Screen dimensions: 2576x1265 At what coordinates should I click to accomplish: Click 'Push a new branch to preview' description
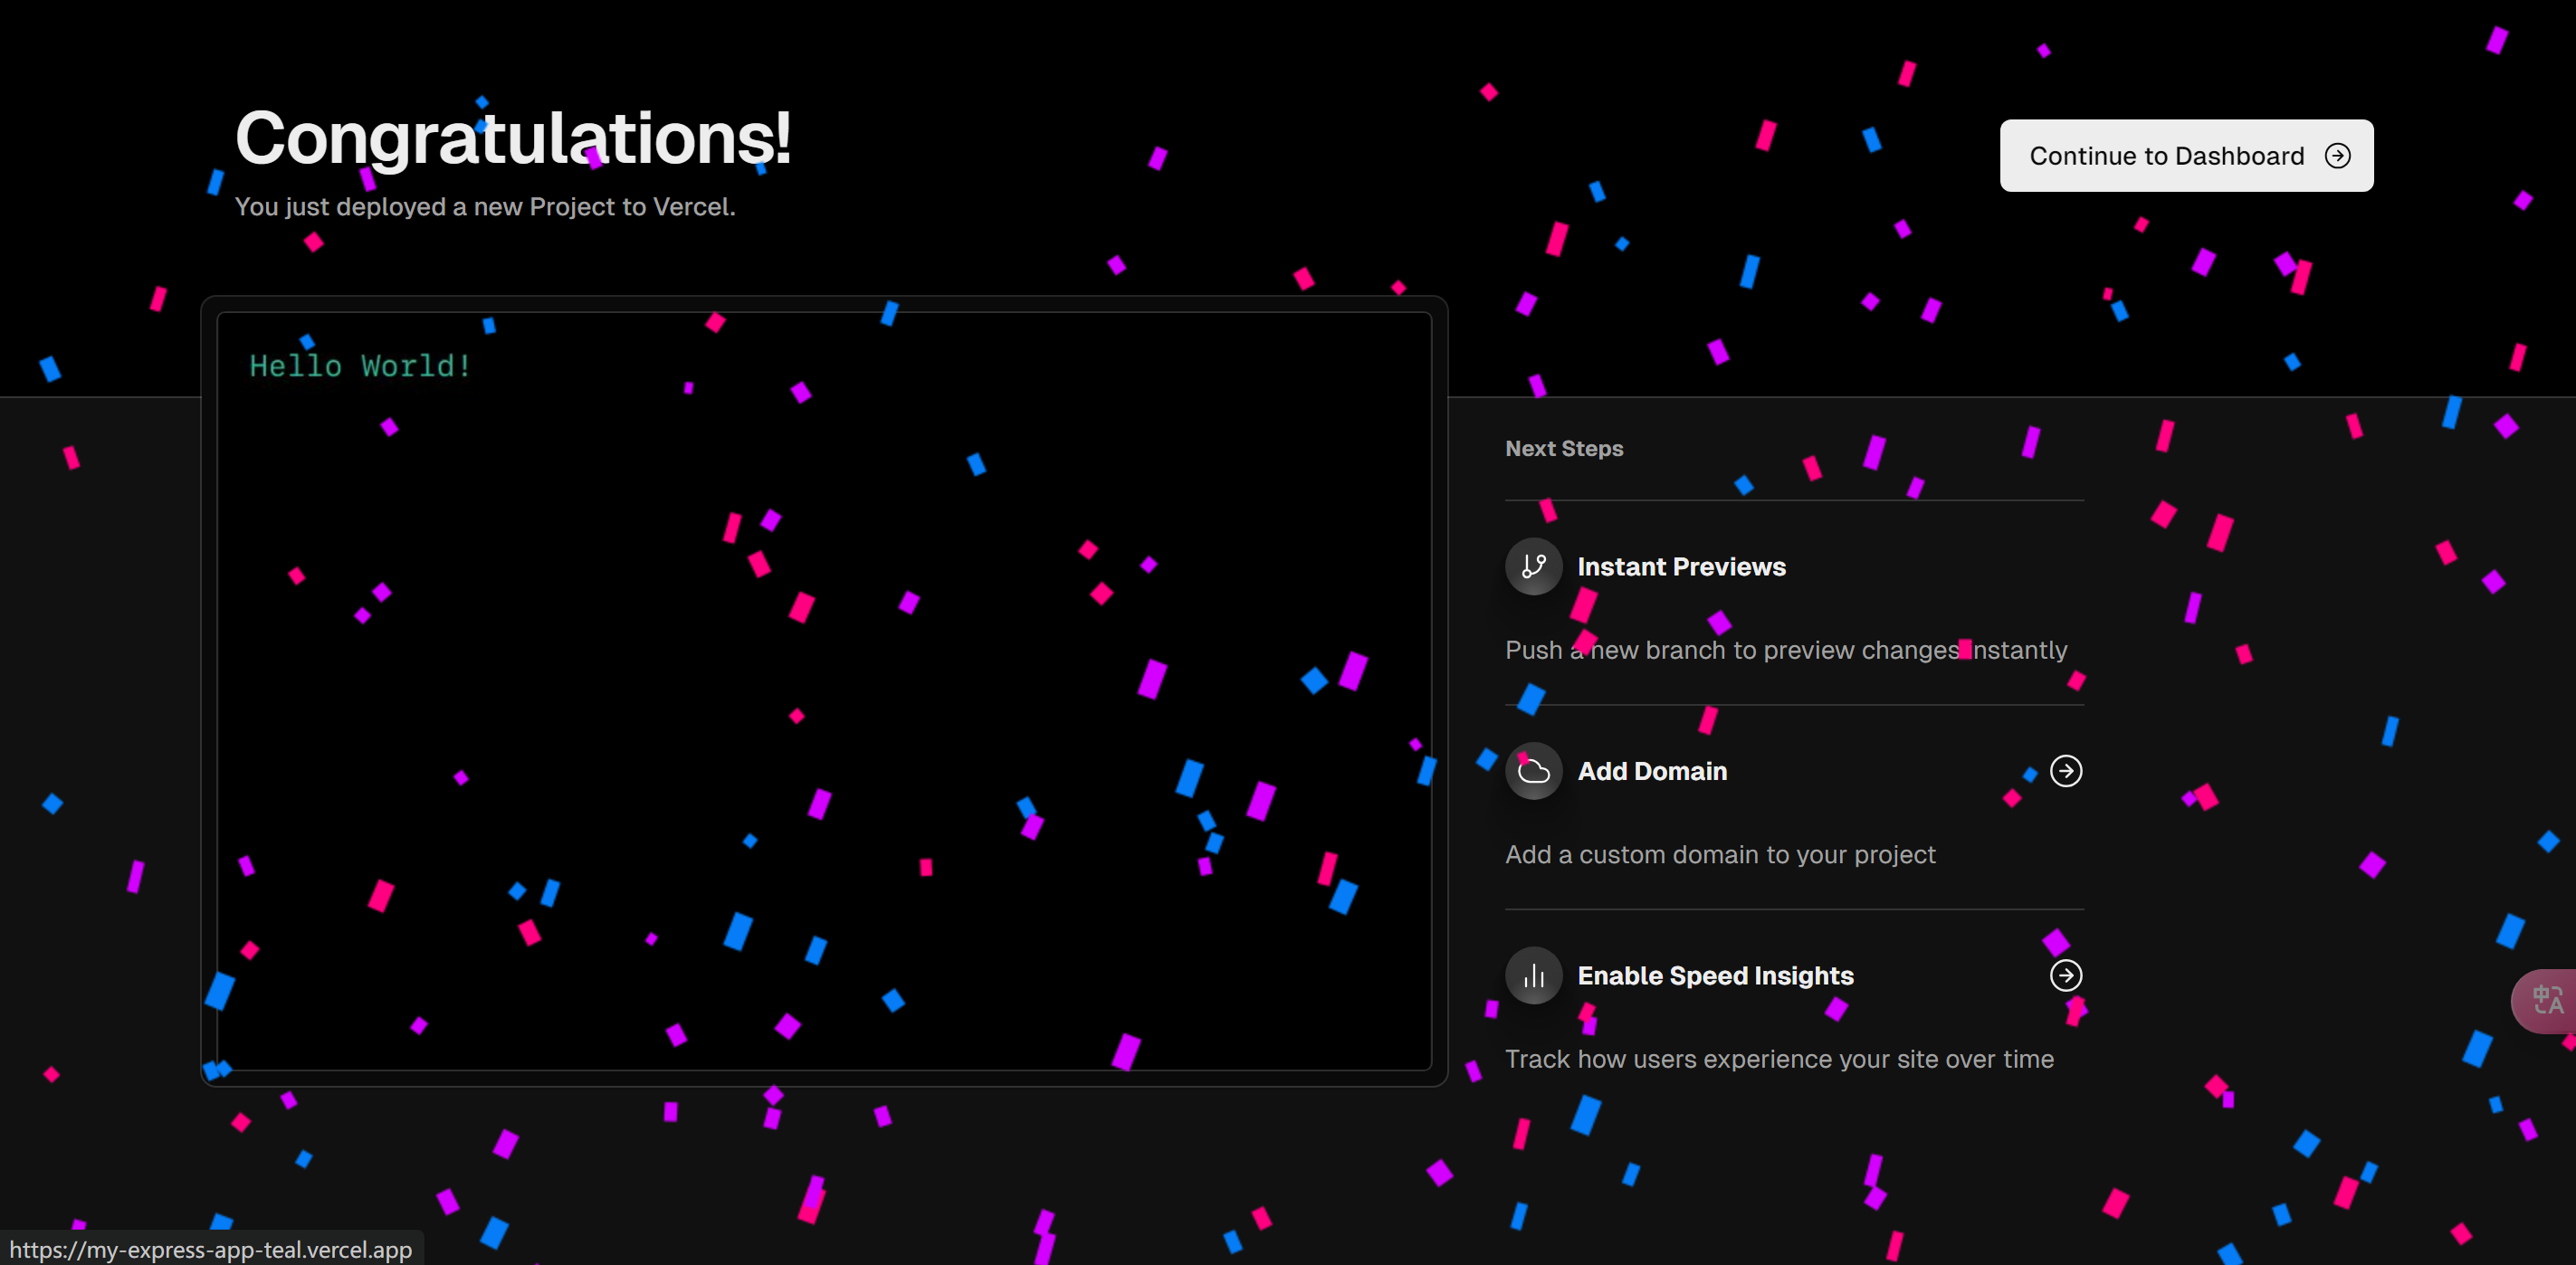click(1785, 651)
